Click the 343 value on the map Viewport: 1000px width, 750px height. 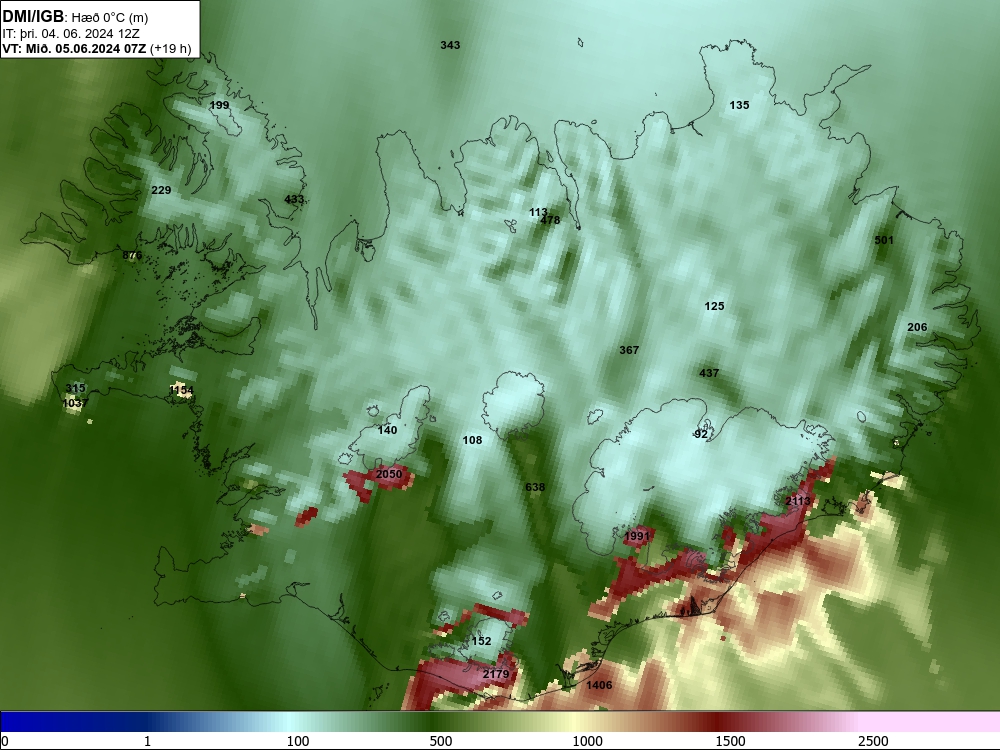coord(450,45)
